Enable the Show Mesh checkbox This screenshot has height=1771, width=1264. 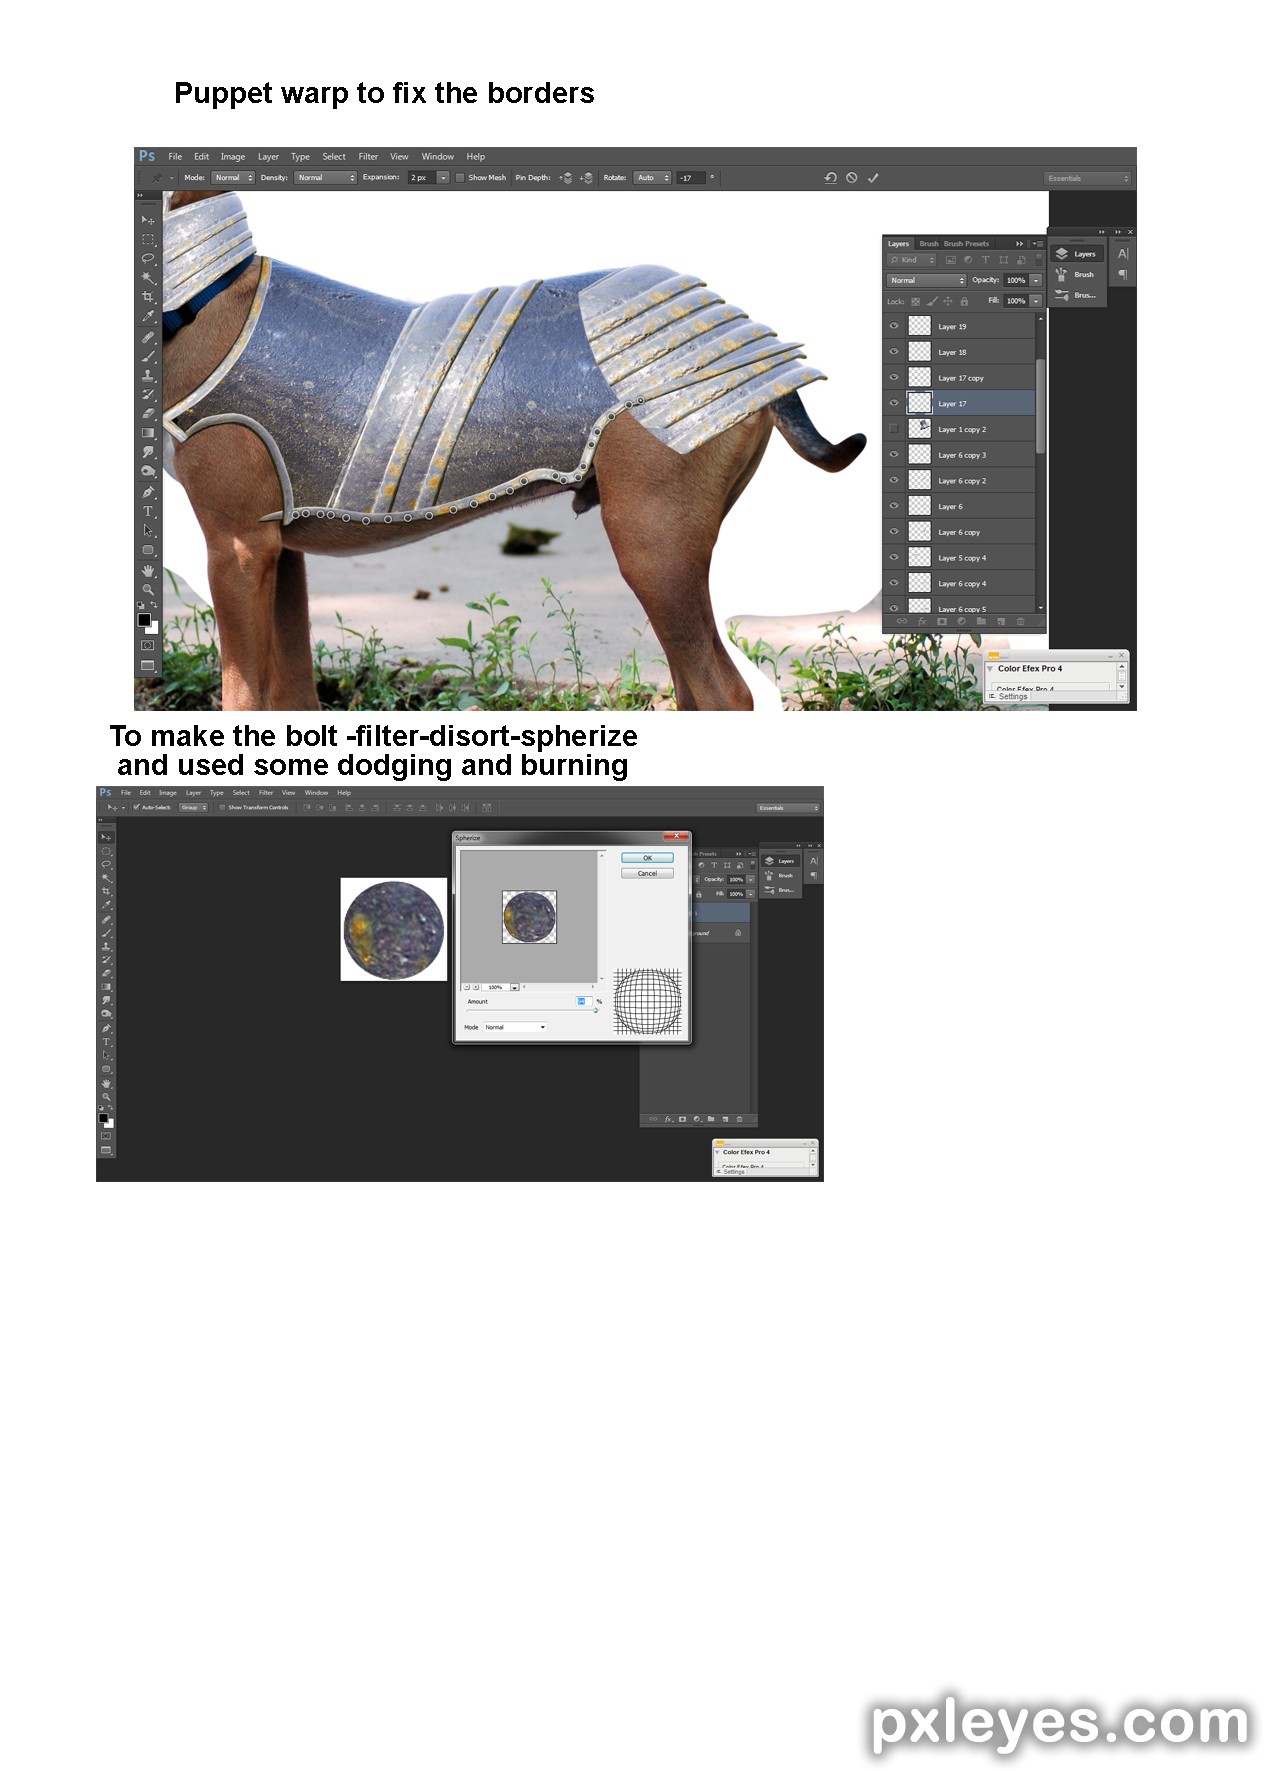pyautogui.click(x=460, y=178)
